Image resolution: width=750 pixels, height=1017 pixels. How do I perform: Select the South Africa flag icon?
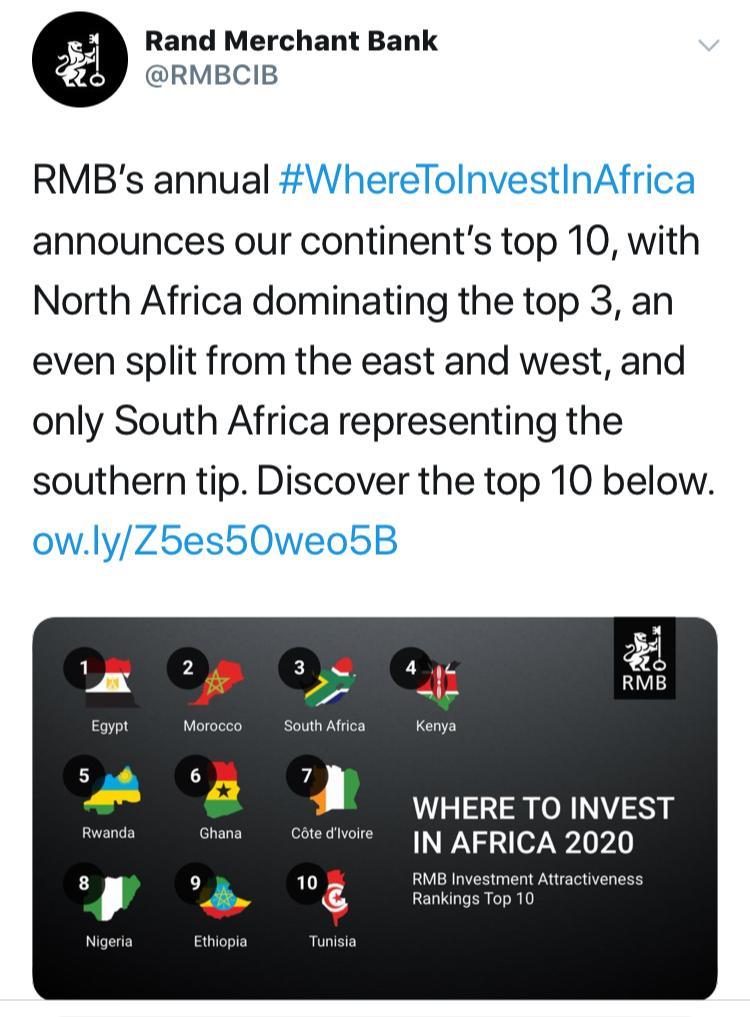click(331, 682)
